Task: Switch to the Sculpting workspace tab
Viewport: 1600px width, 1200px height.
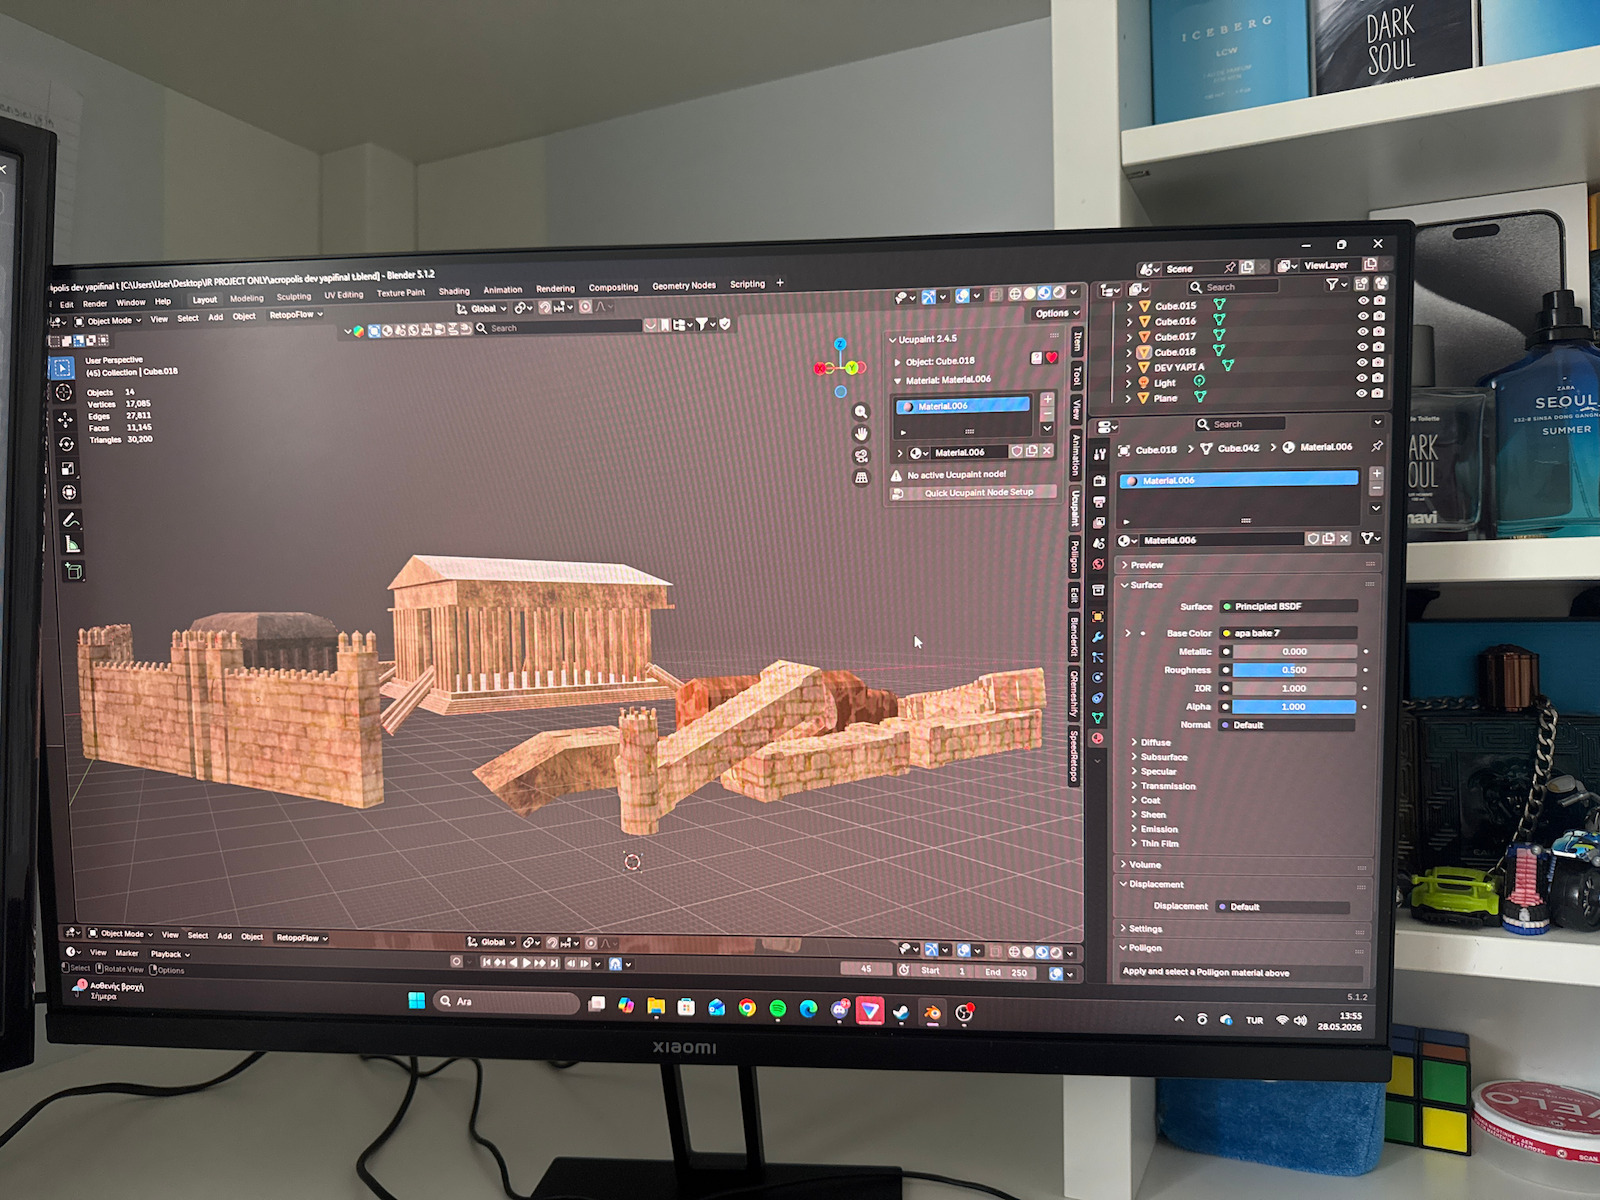Action: tap(294, 296)
